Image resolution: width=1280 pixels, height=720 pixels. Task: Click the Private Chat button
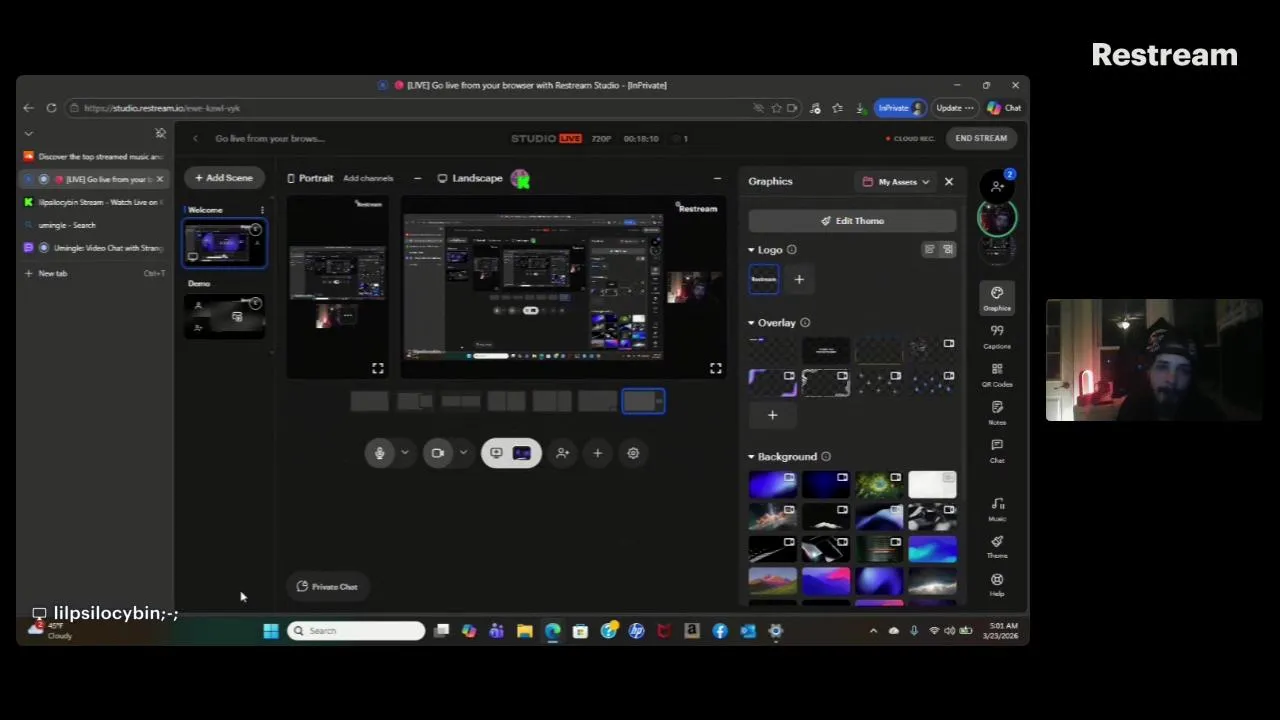327,587
